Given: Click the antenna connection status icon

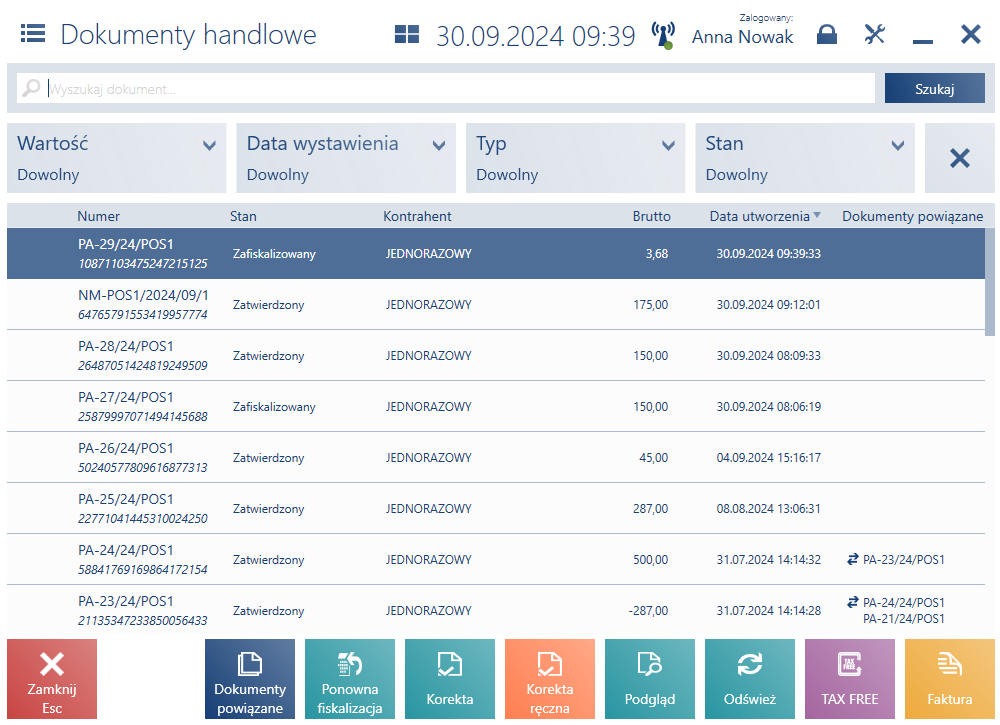Looking at the screenshot, I should (663, 35).
